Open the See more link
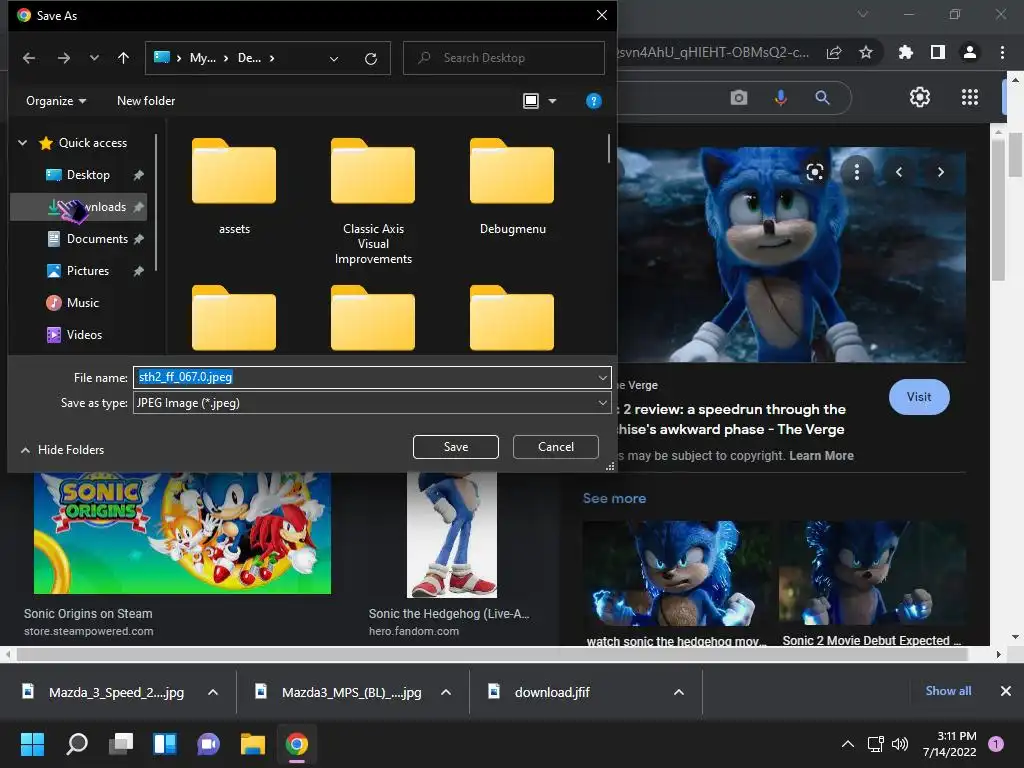This screenshot has height=768, width=1024. pyautogui.click(x=615, y=498)
